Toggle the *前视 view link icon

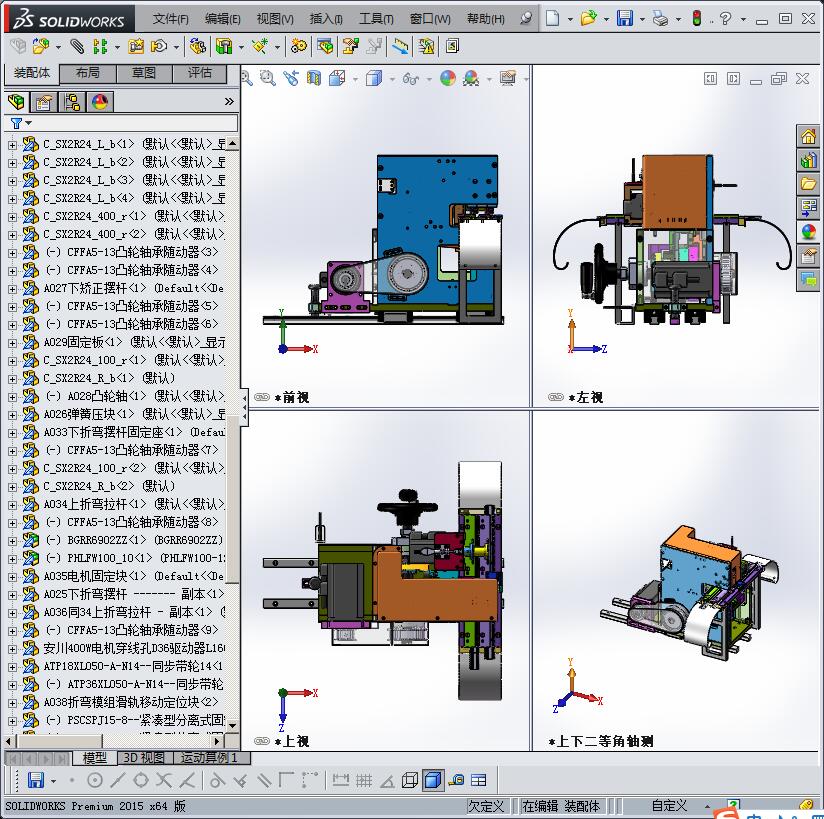point(262,397)
